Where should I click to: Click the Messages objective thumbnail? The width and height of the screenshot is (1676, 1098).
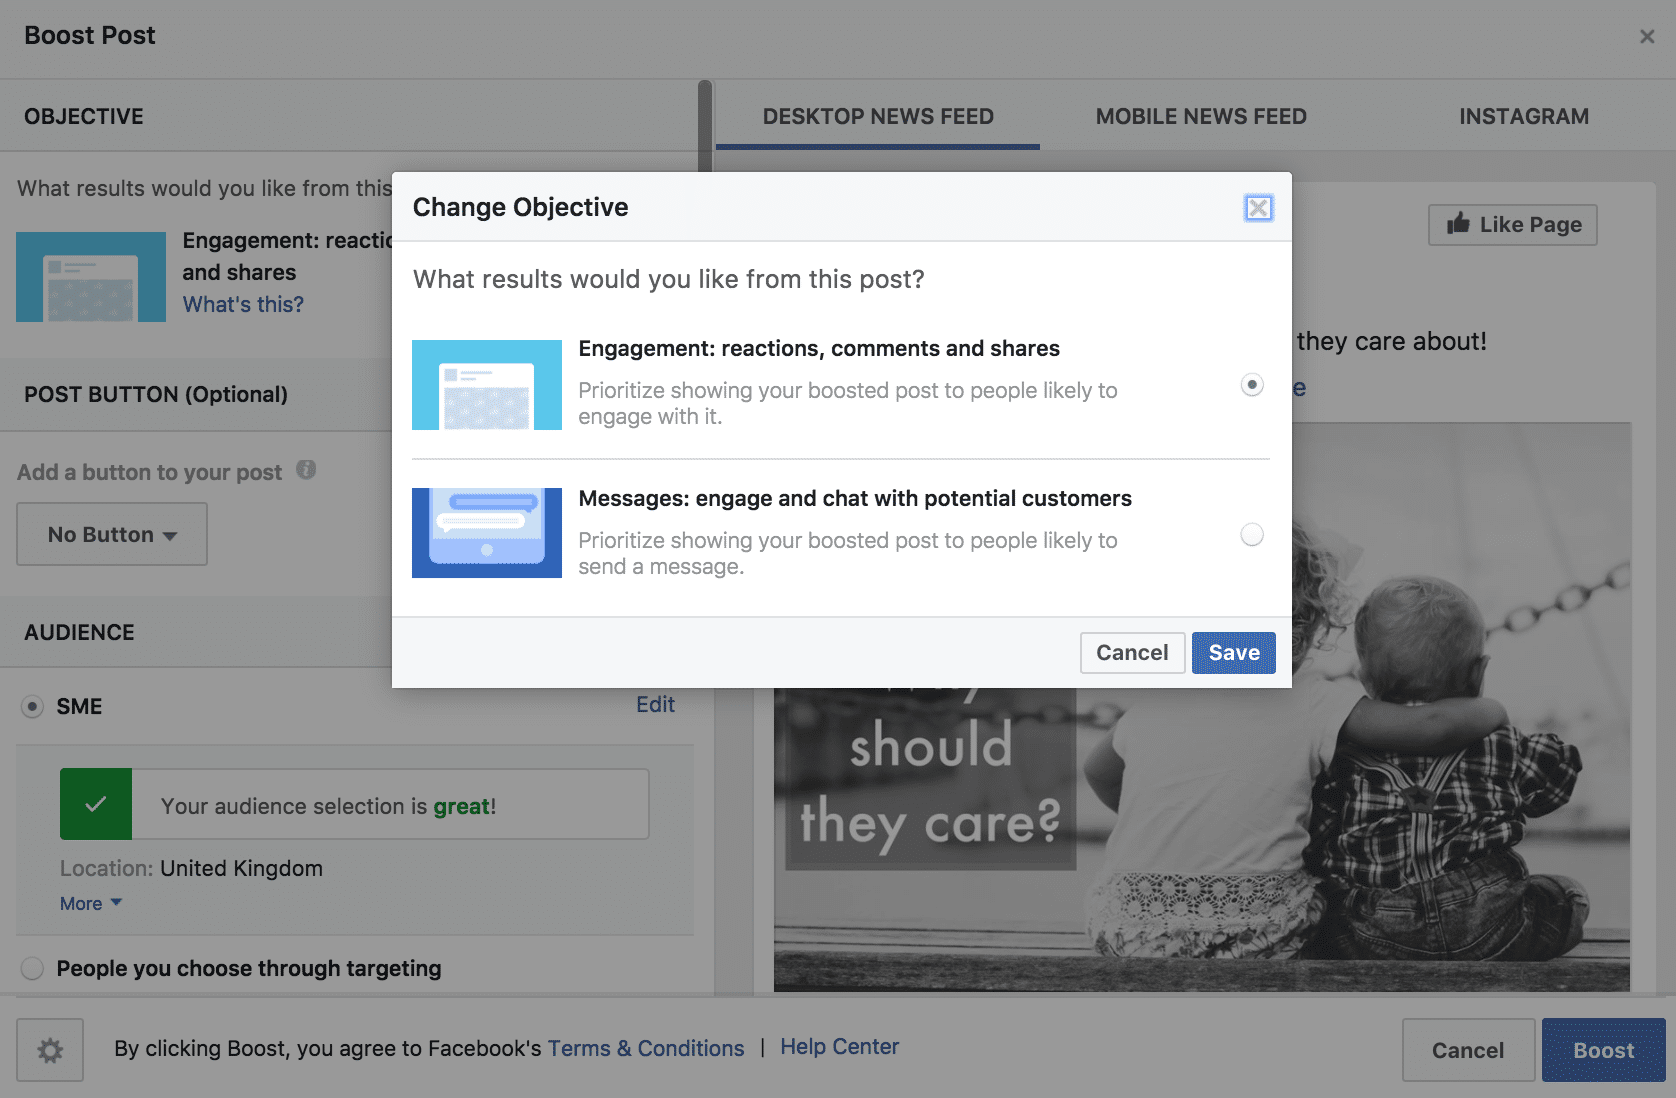point(487,533)
